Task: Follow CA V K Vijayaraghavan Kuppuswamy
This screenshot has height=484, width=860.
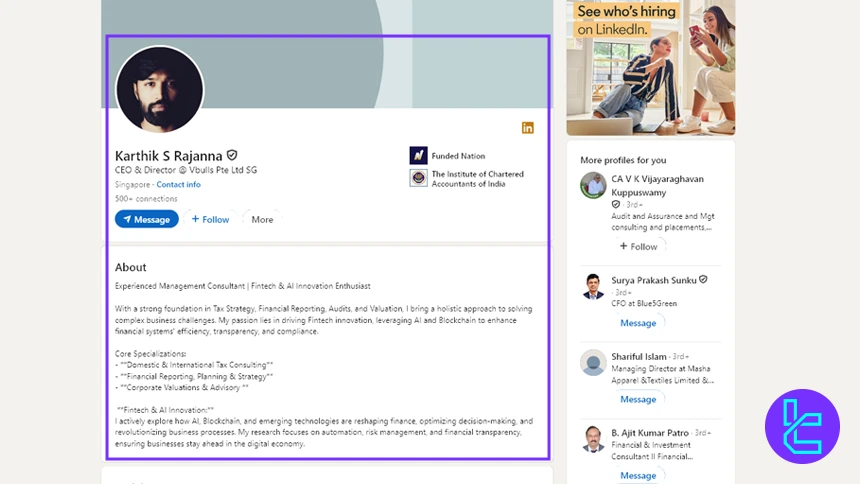Action: pos(638,247)
